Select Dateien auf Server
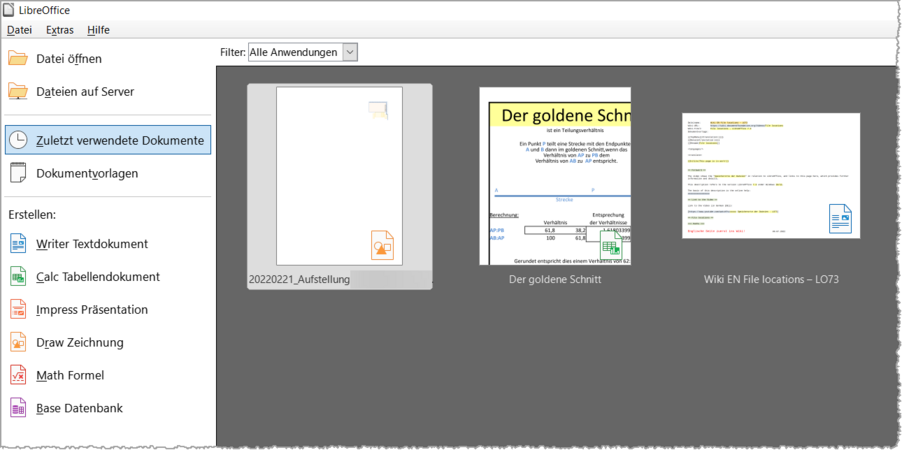This screenshot has width=902, height=450. 85,91
